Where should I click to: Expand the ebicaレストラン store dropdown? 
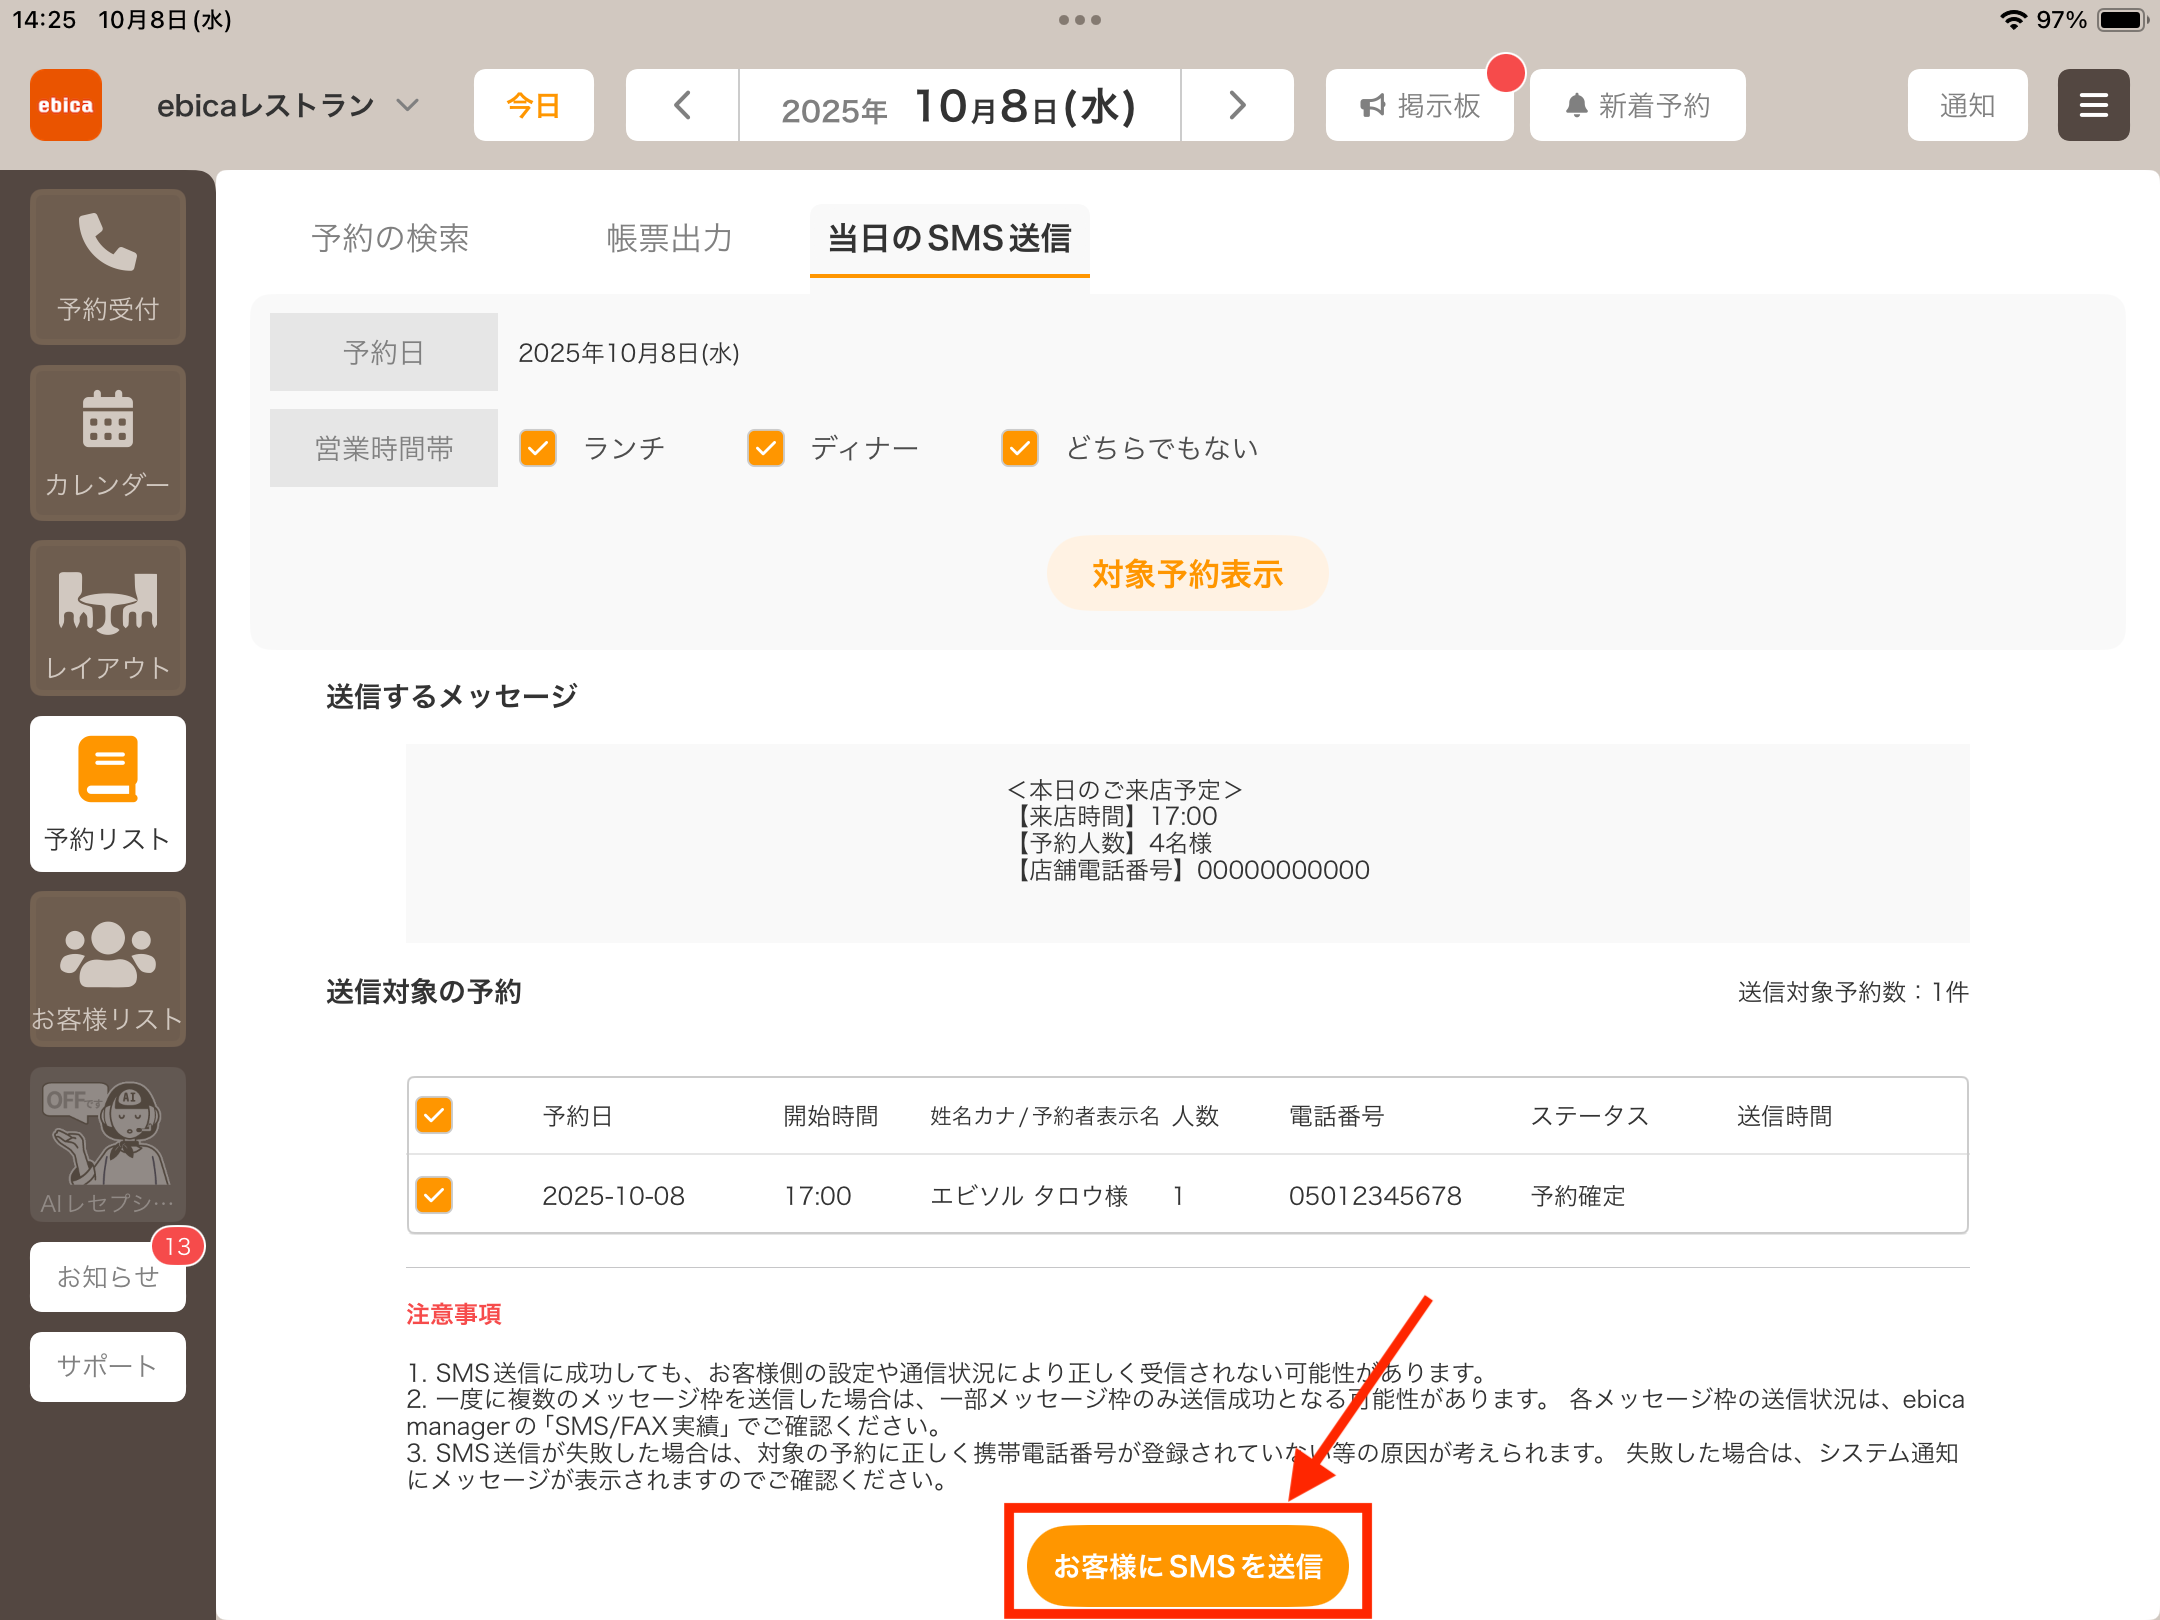click(x=288, y=105)
